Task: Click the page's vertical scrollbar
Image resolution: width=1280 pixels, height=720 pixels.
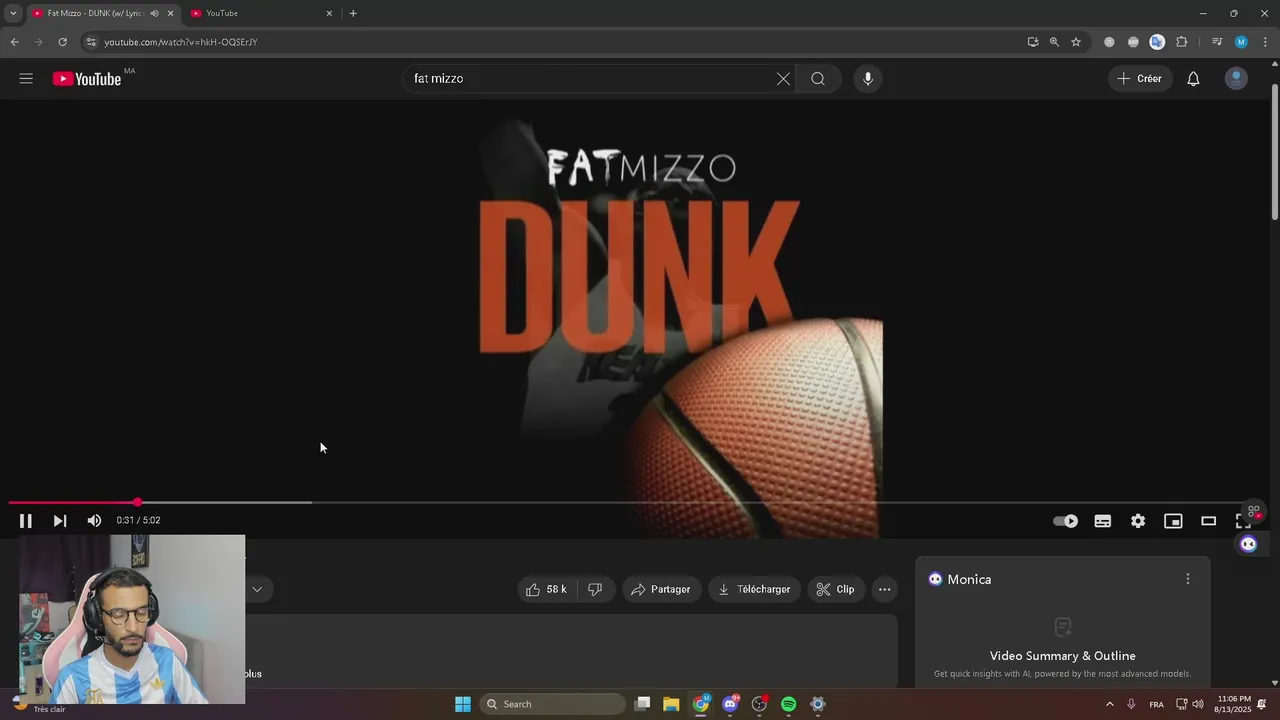Action: point(1274,150)
